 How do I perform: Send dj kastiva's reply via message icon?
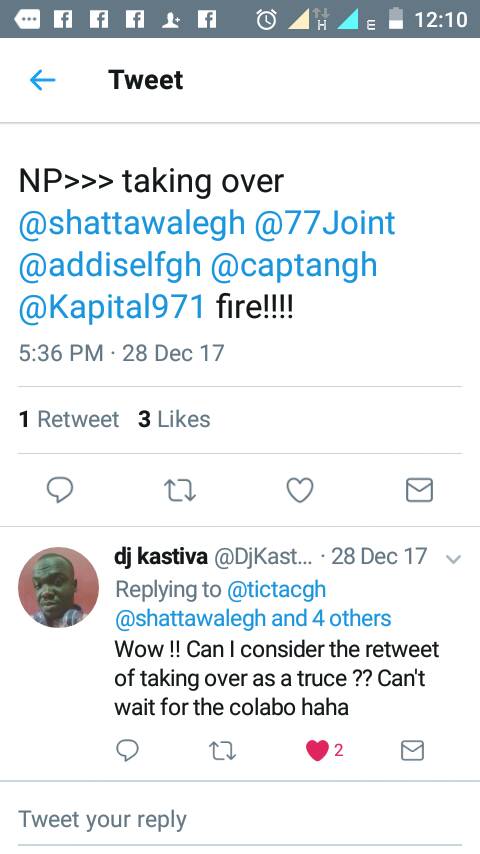412,751
